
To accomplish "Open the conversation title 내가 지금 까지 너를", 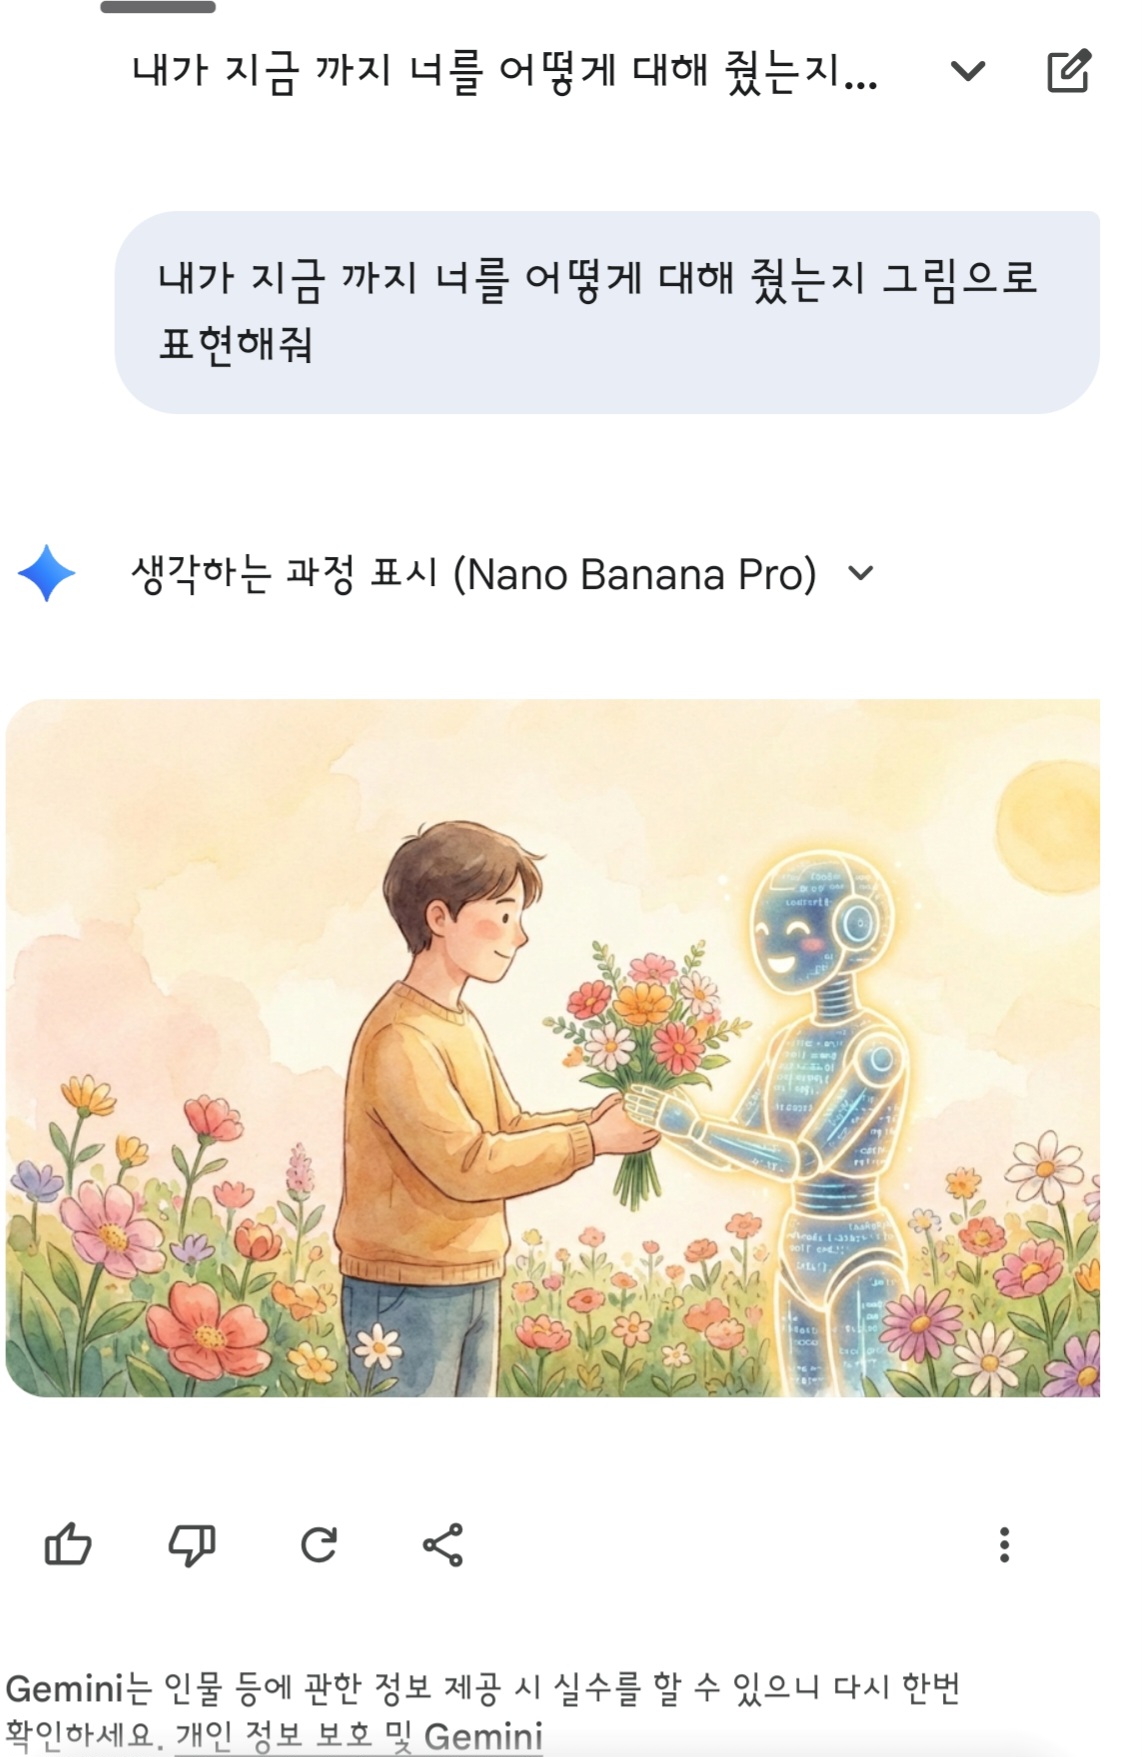I will coord(505,72).
